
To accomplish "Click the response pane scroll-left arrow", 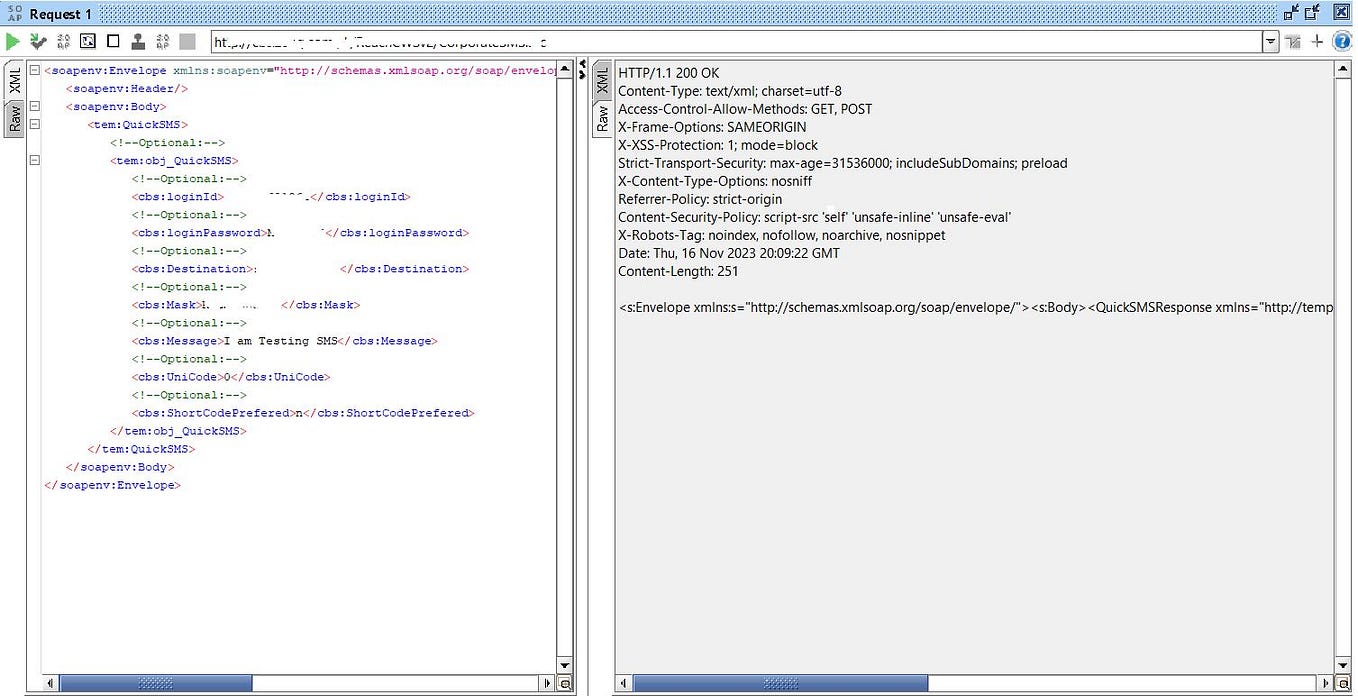I will 624,684.
